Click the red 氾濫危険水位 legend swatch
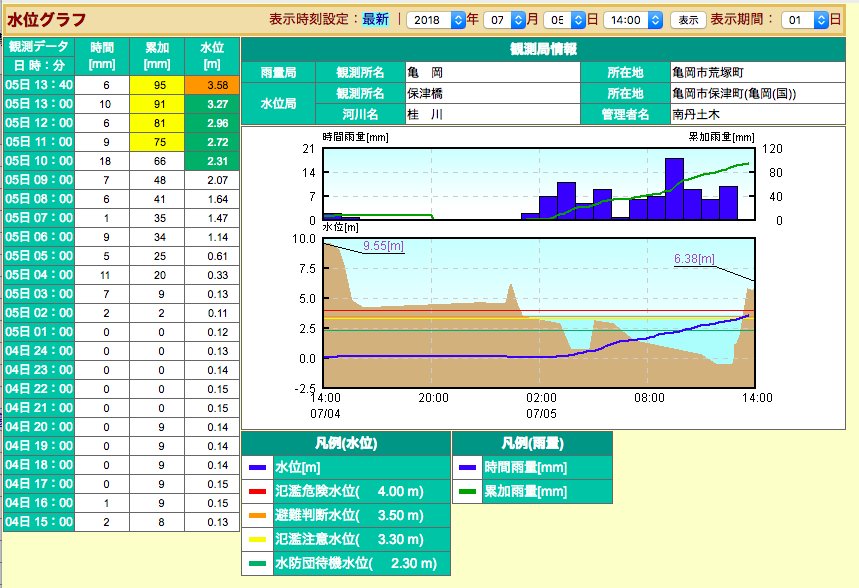This screenshot has height=588, width=859. (257, 492)
